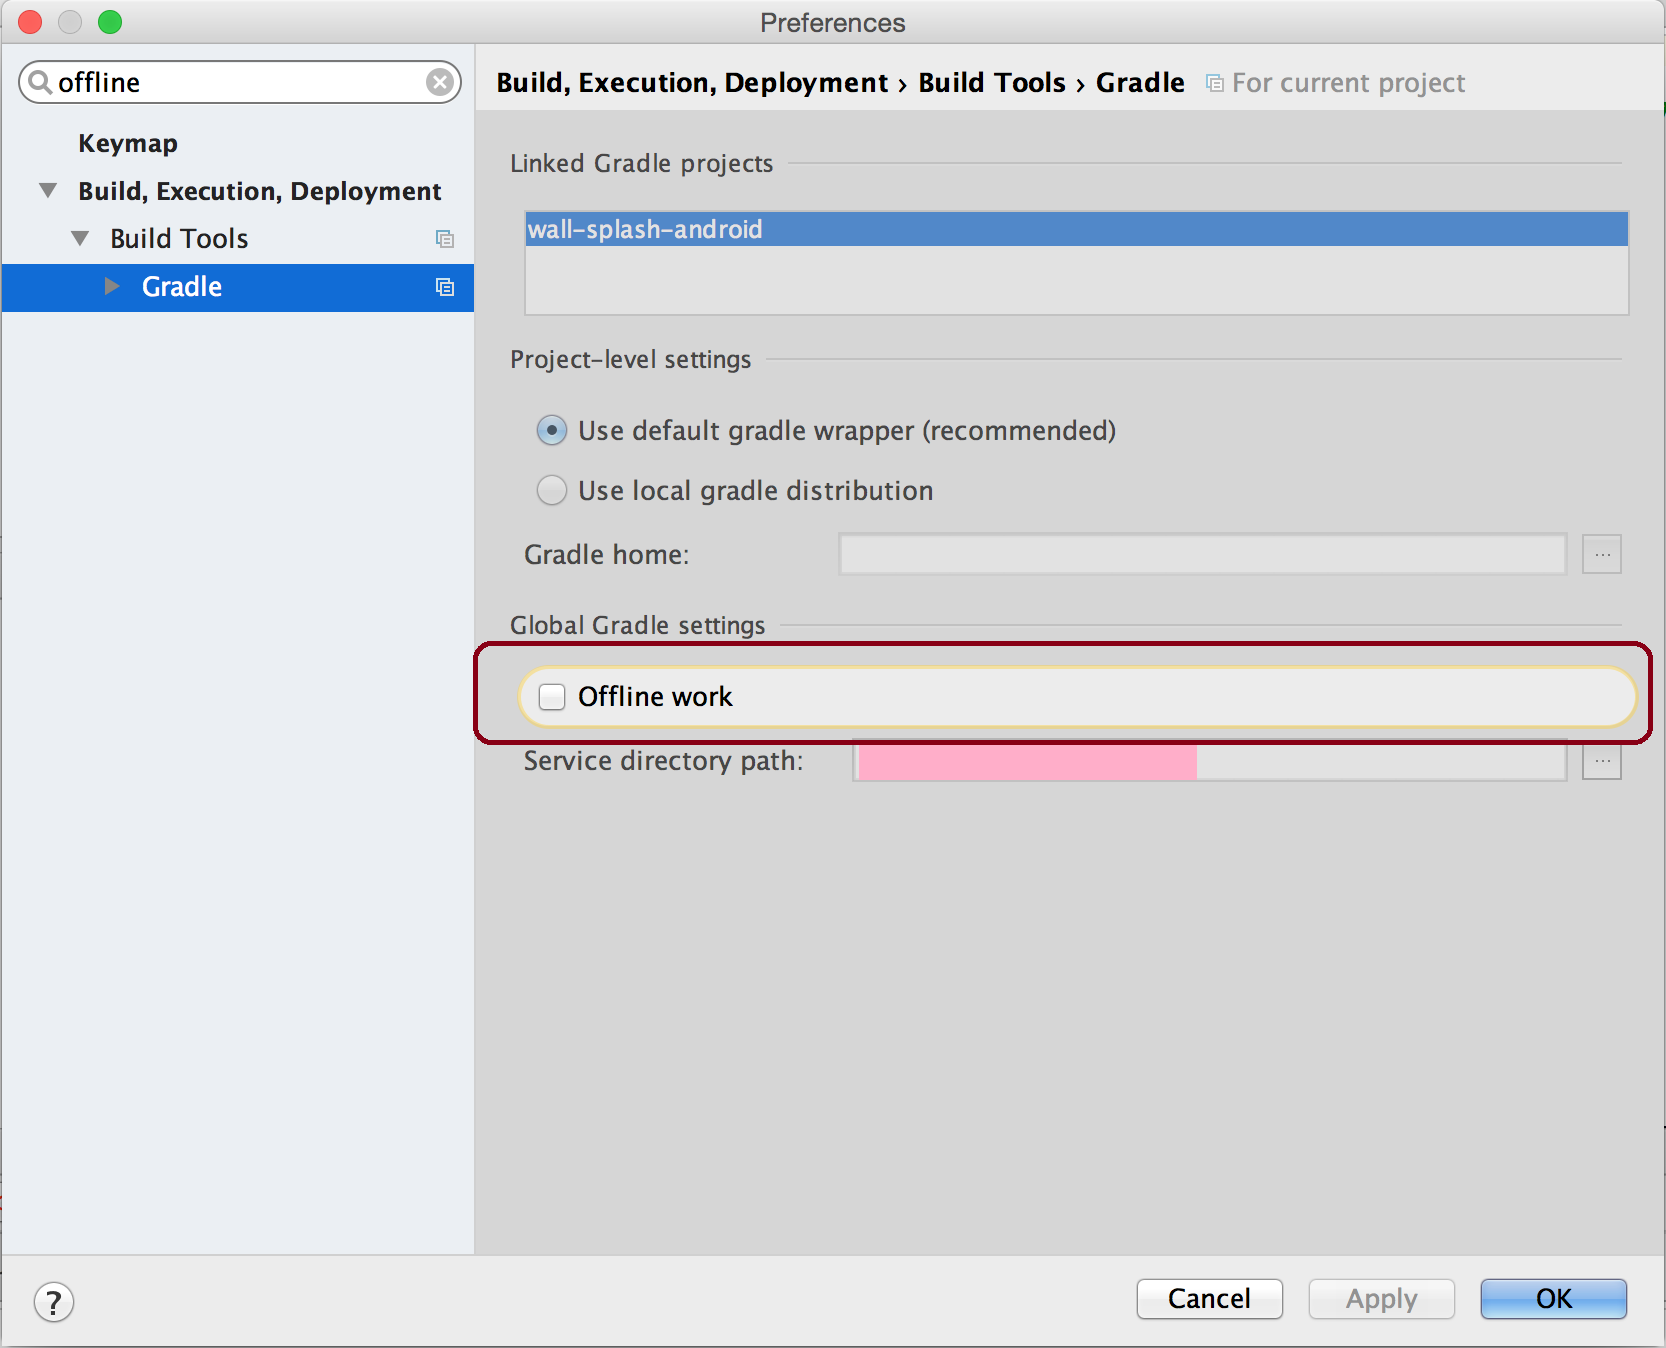The image size is (1666, 1348).
Task: Click the Service directory path field
Action: (x=1209, y=761)
